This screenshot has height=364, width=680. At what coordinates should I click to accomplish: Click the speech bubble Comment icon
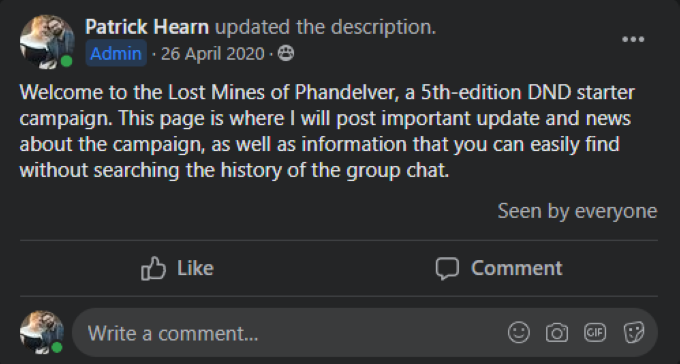click(x=447, y=268)
